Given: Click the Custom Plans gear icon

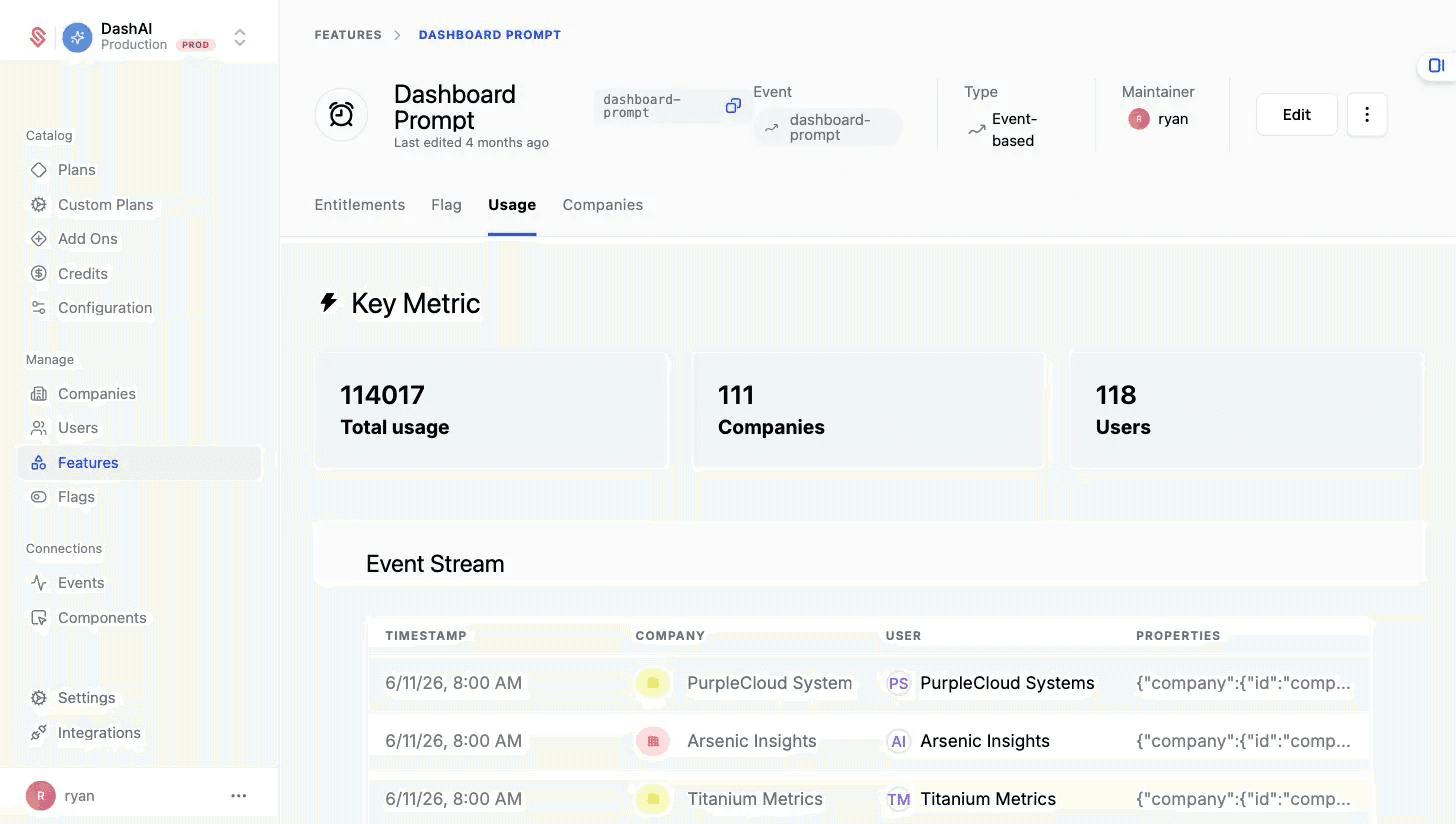Looking at the screenshot, I should pyautogui.click(x=39, y=205).
